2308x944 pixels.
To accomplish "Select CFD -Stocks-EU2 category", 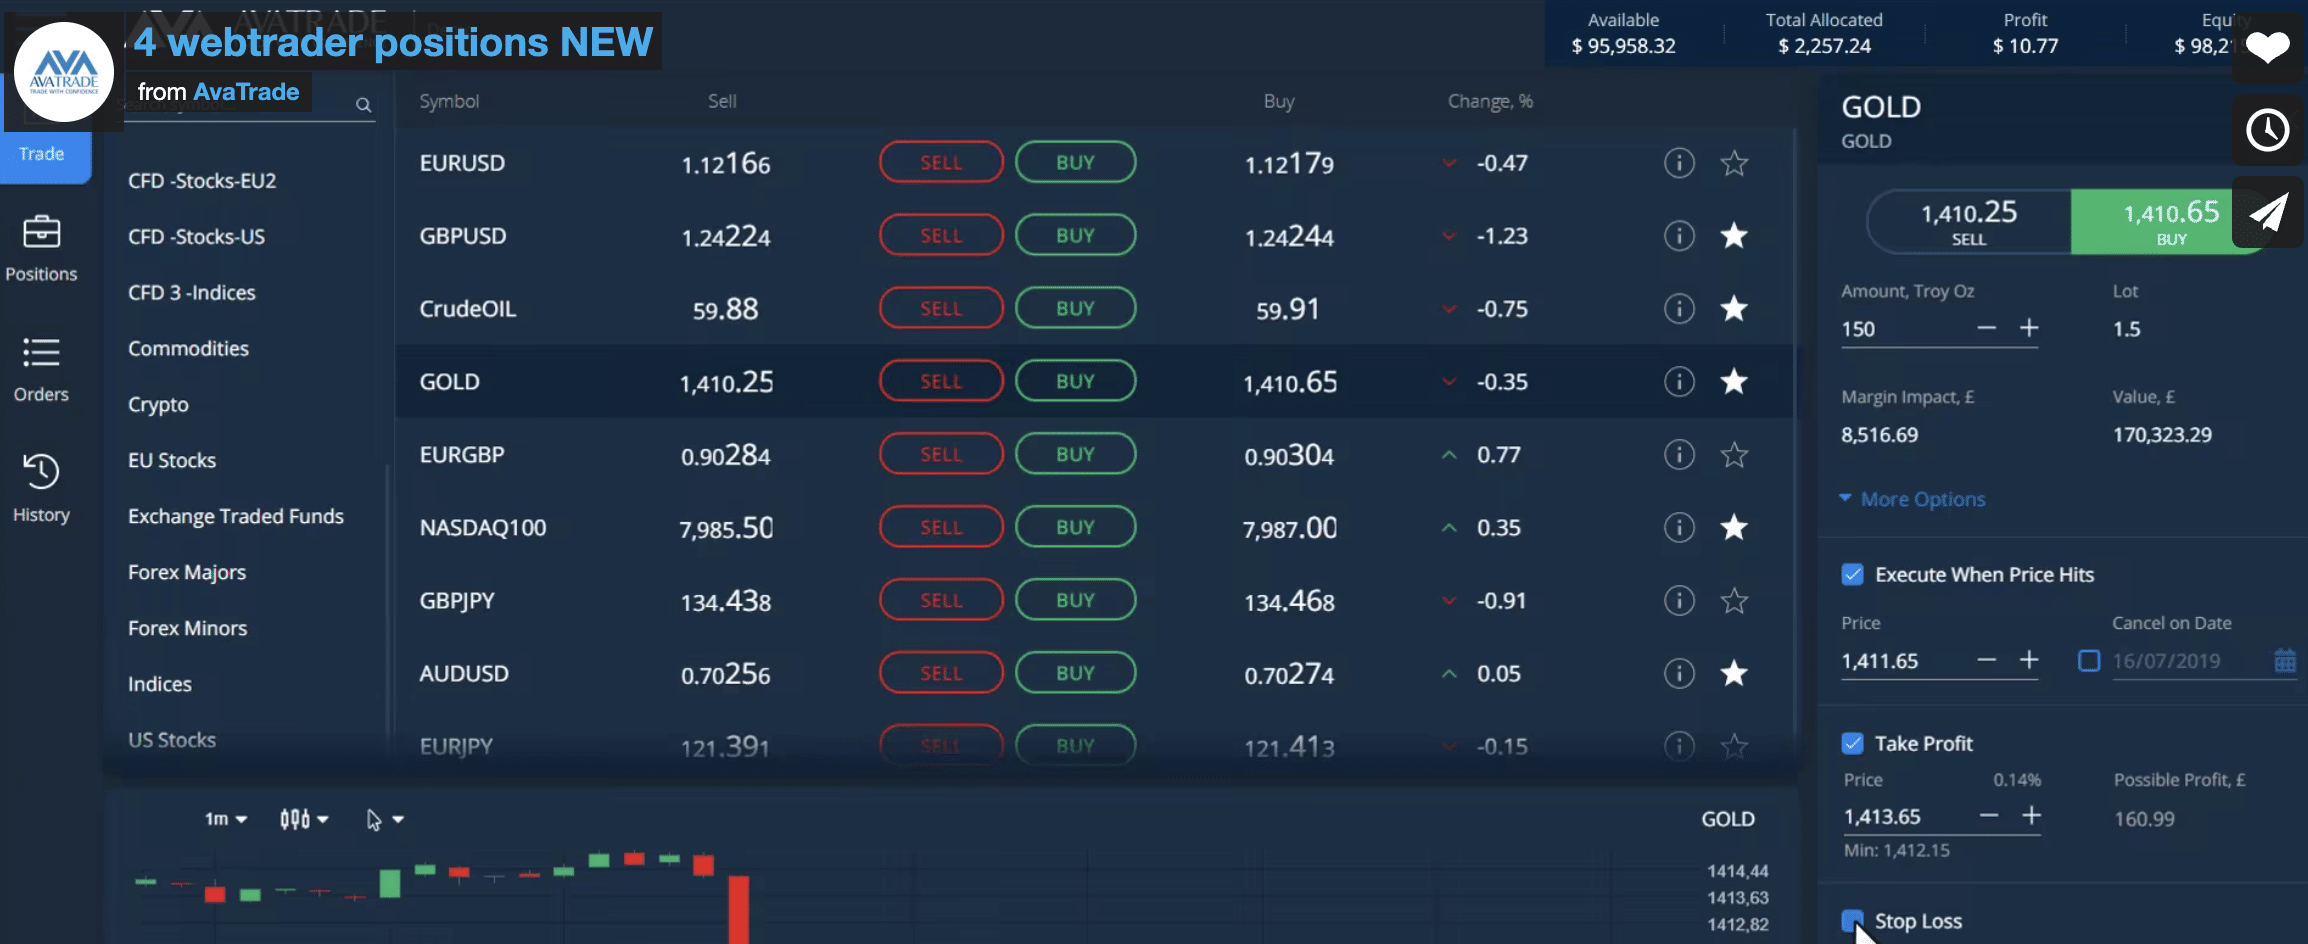I will click(202, 181).
